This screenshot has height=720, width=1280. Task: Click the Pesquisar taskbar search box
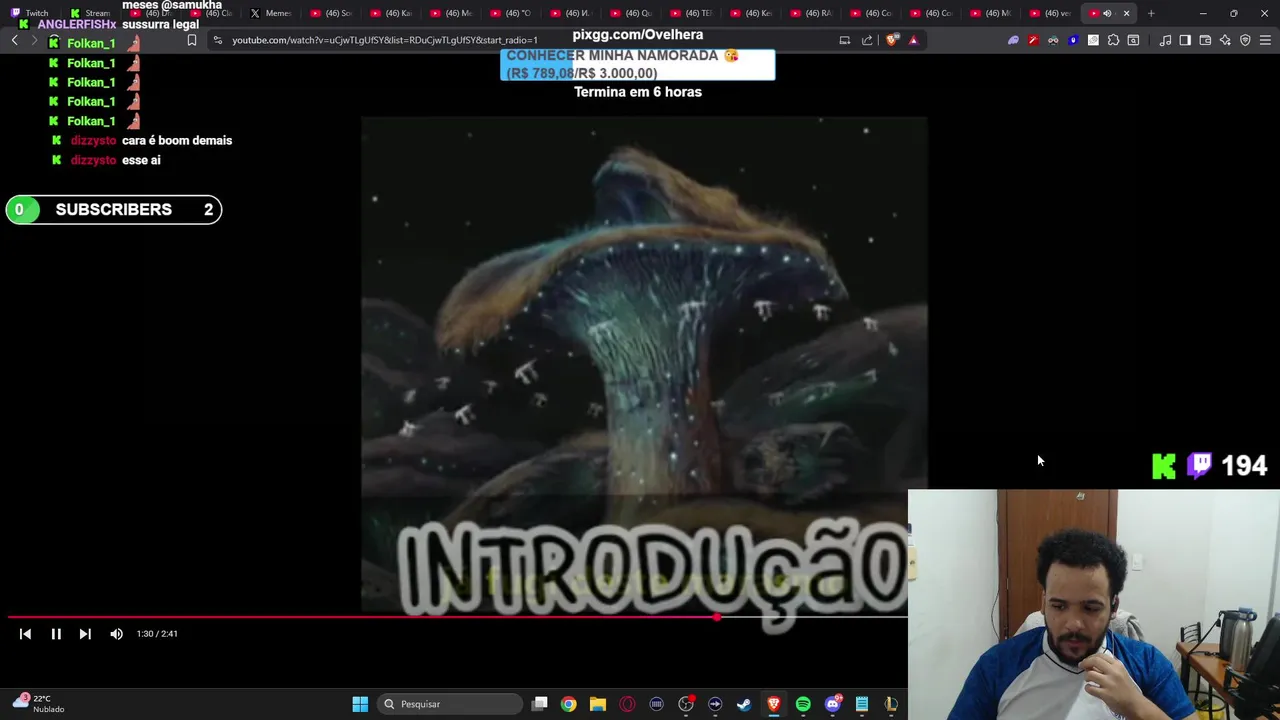pyautogui.click(x=450, y=704)
